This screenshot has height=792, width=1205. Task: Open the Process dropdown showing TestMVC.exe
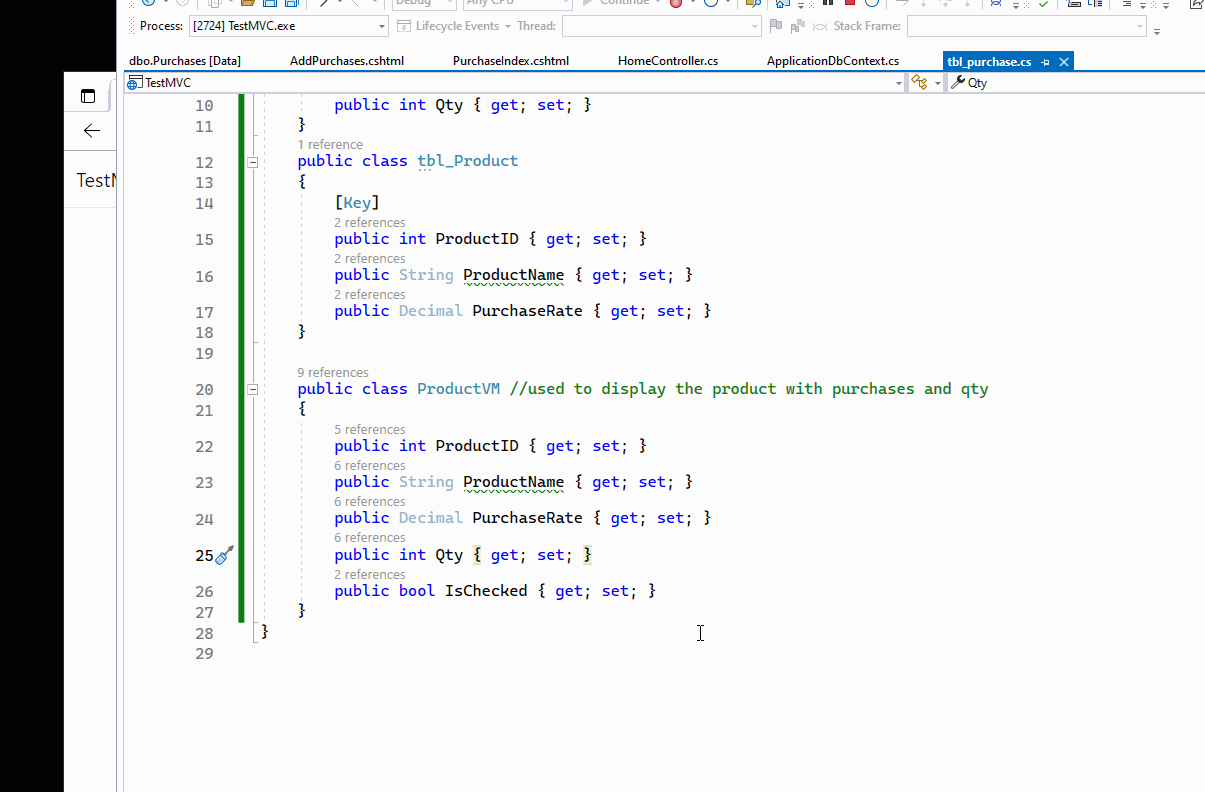pos(289,26)
